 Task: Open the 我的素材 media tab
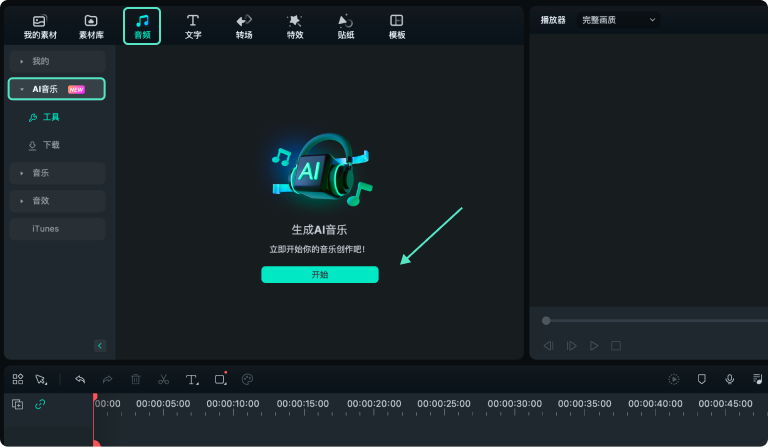40,27
